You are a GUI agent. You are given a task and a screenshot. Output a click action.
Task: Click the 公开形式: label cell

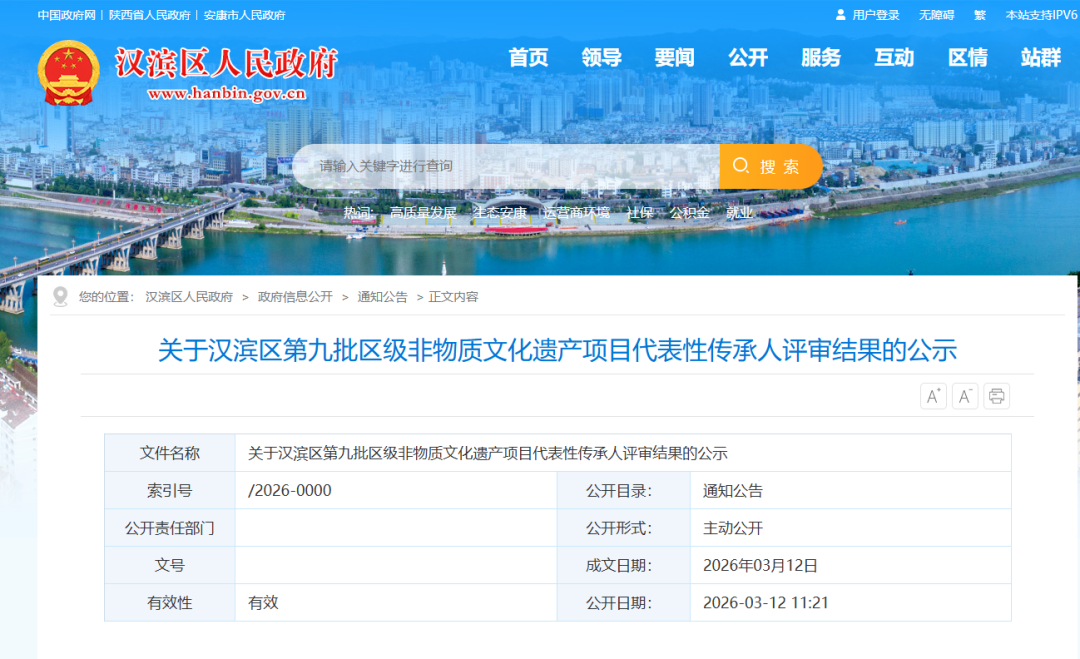[623, 527]
